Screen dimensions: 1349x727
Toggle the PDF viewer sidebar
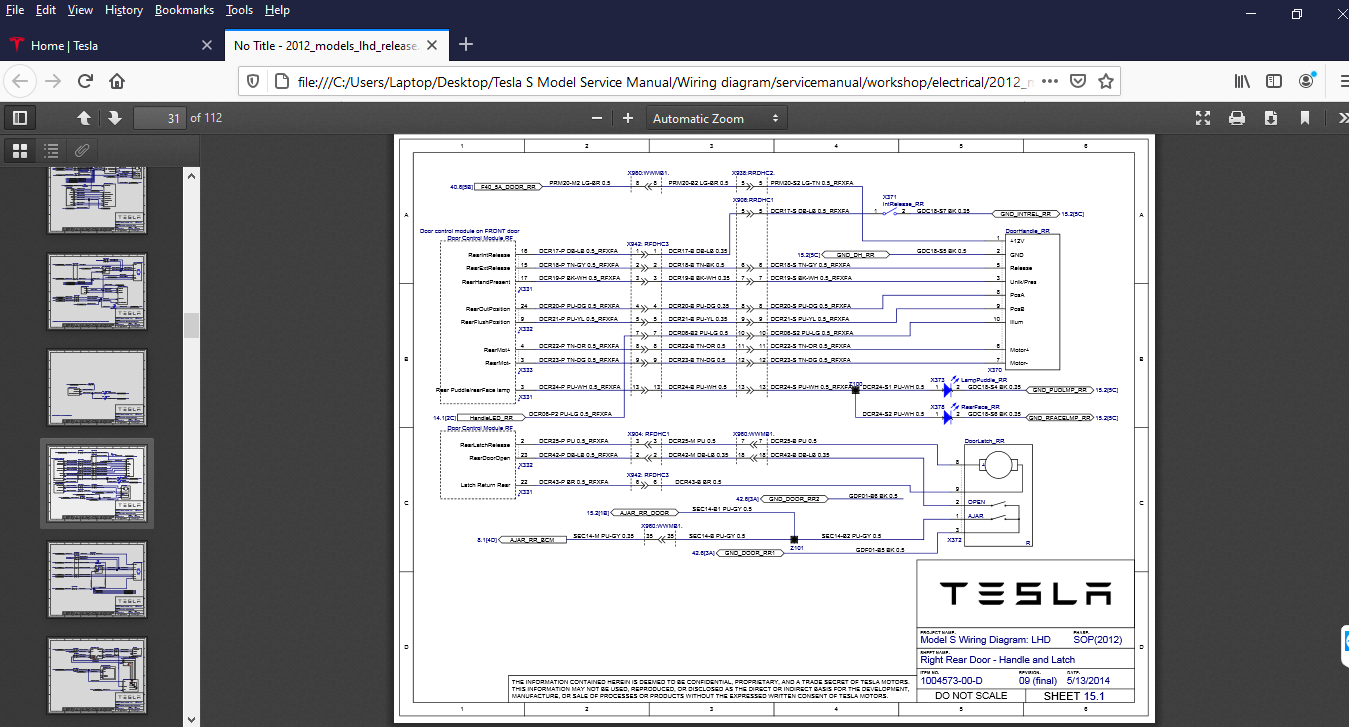[x=19, y=118]
